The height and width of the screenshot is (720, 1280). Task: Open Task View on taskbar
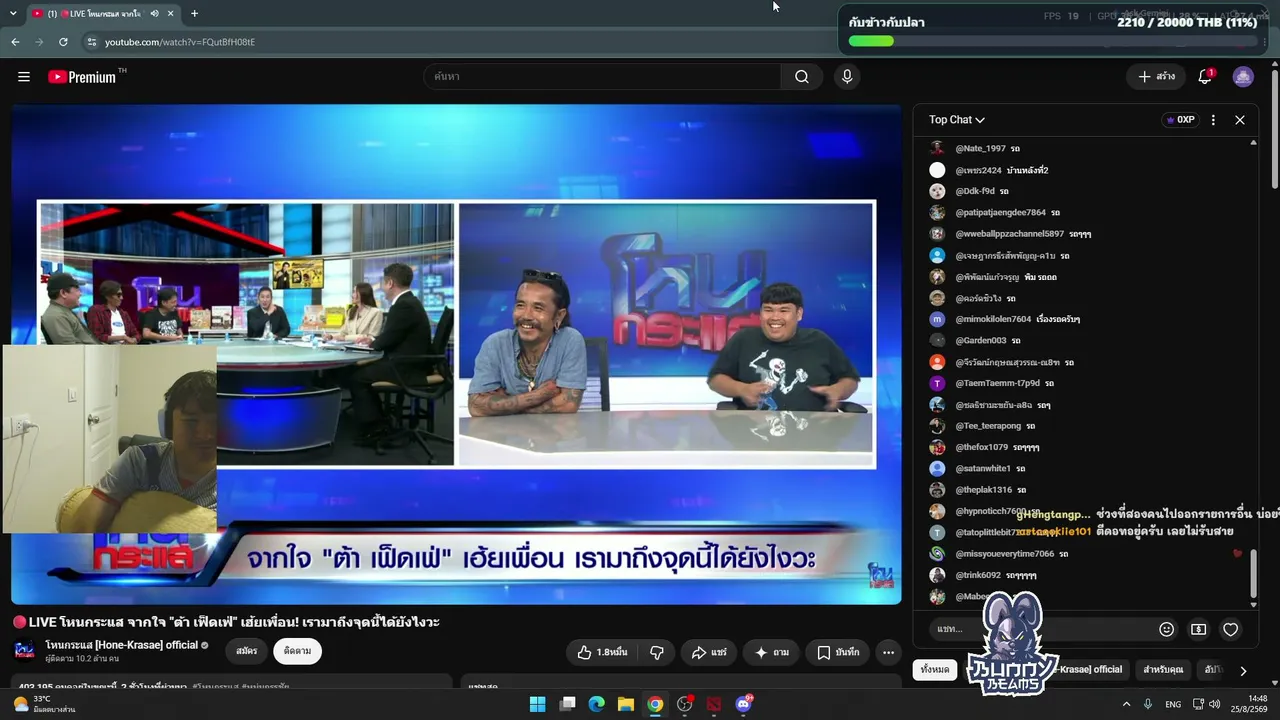pyautogui.click(x=567, y=704)
